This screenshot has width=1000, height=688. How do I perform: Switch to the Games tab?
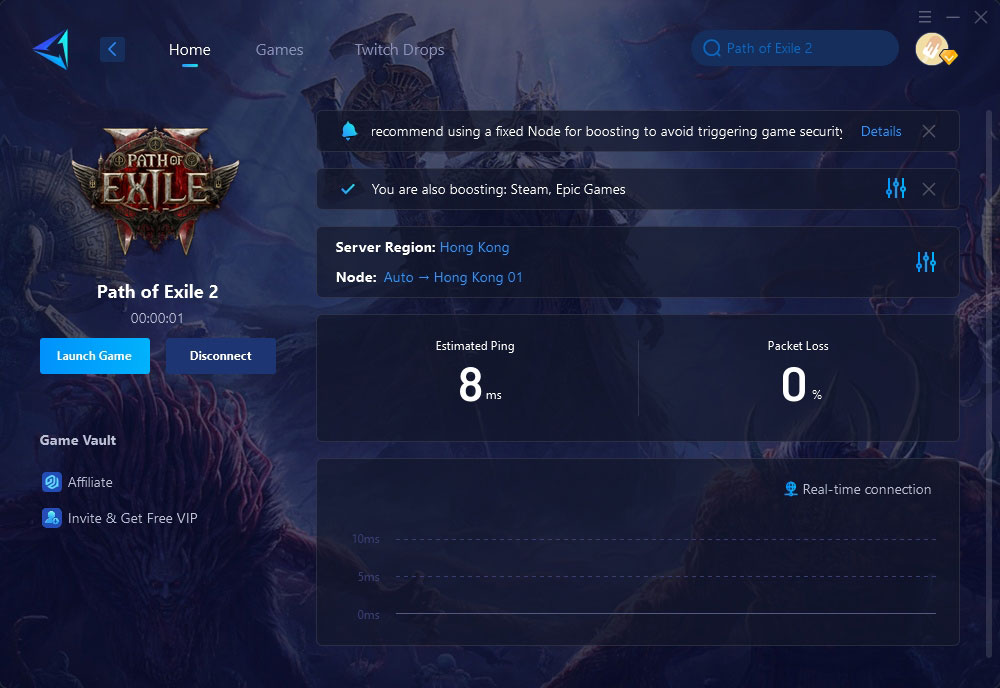[279, 50]
